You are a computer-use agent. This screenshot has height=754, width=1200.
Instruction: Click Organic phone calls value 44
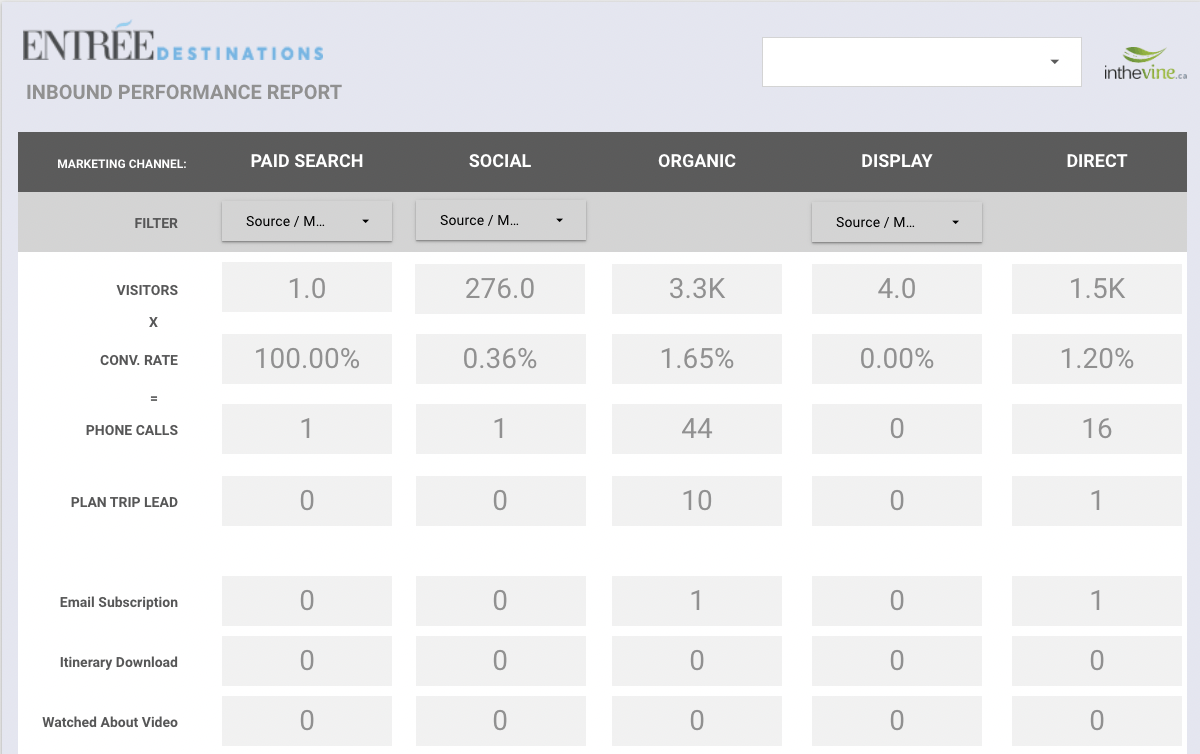point(697,429)
